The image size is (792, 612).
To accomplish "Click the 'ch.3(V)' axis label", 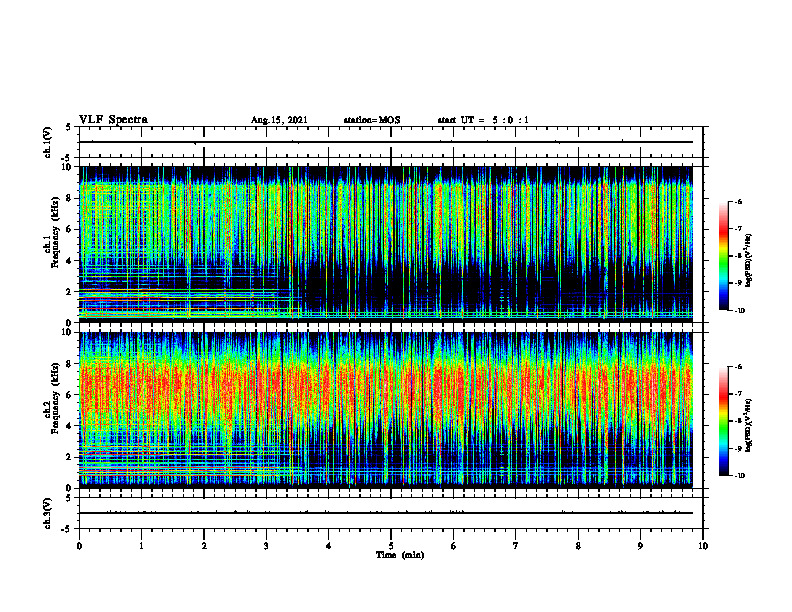I will click(x=47, y=513).
